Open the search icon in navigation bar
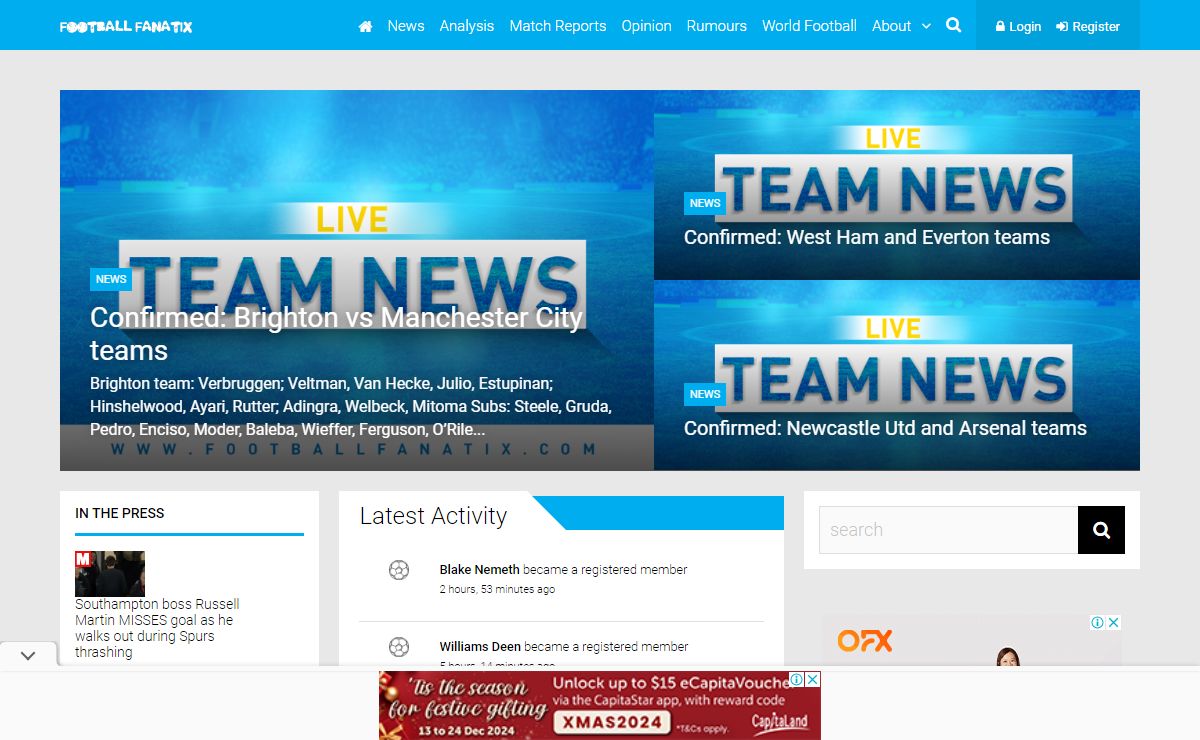Viewport: 1200px width, 740px height. pyautogui.click(x=954, y=25)
